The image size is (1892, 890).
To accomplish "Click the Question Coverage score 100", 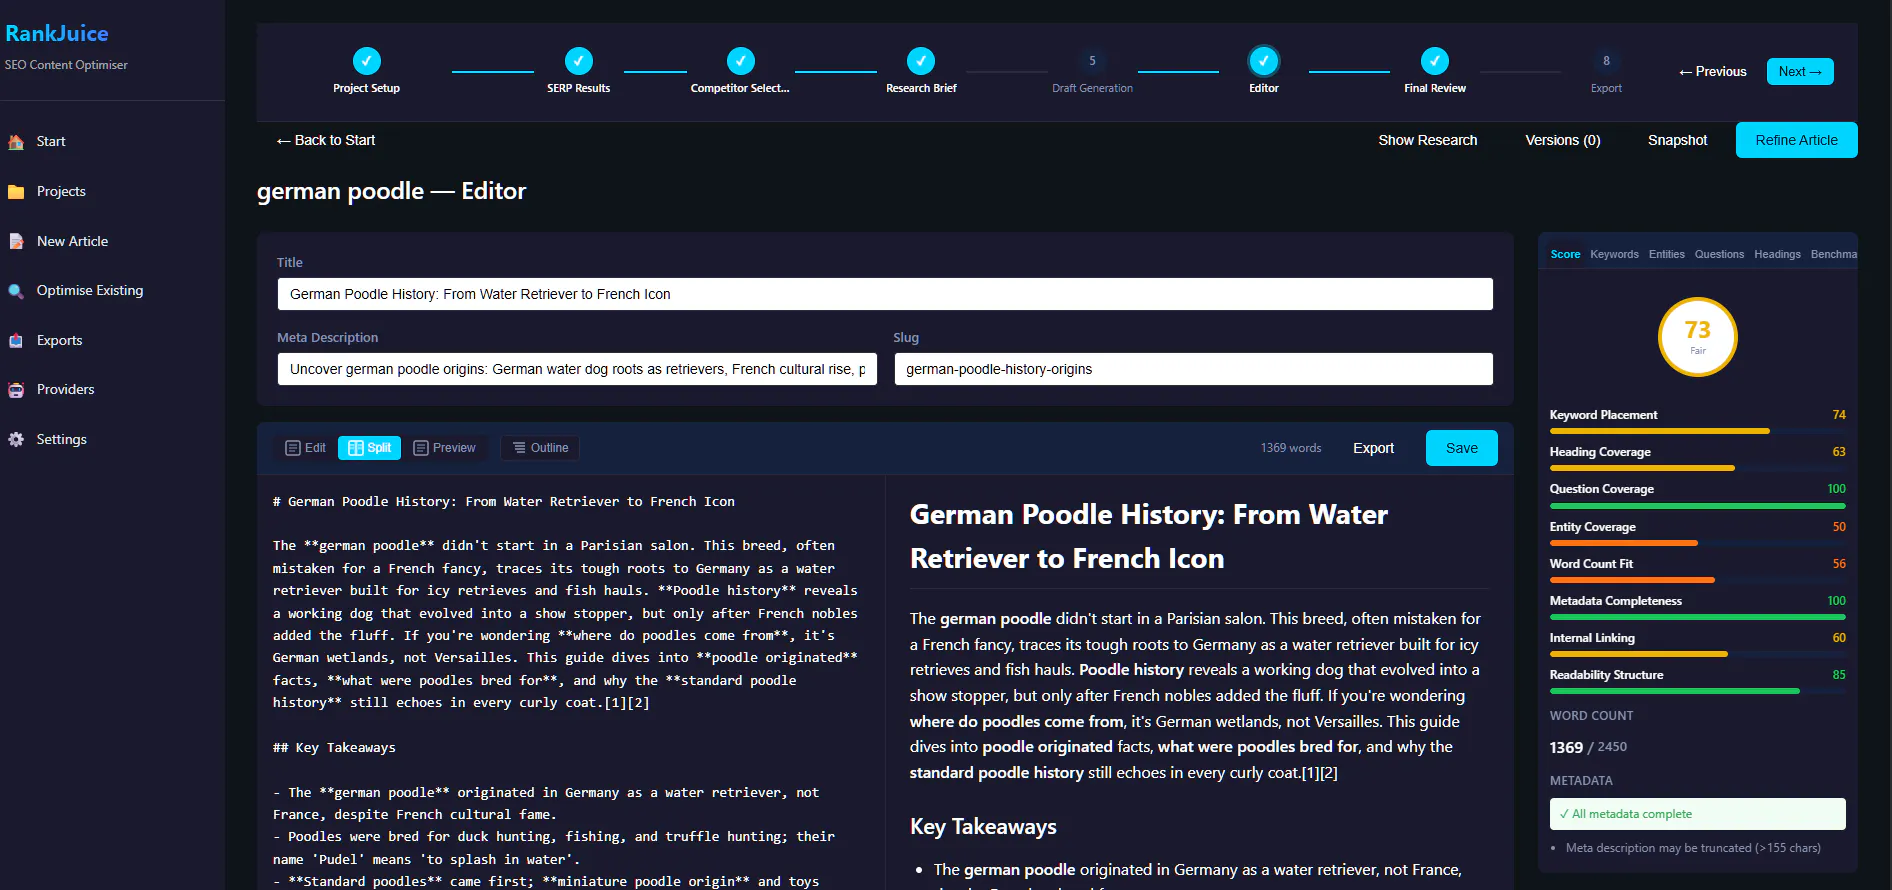I will 1836,489.
